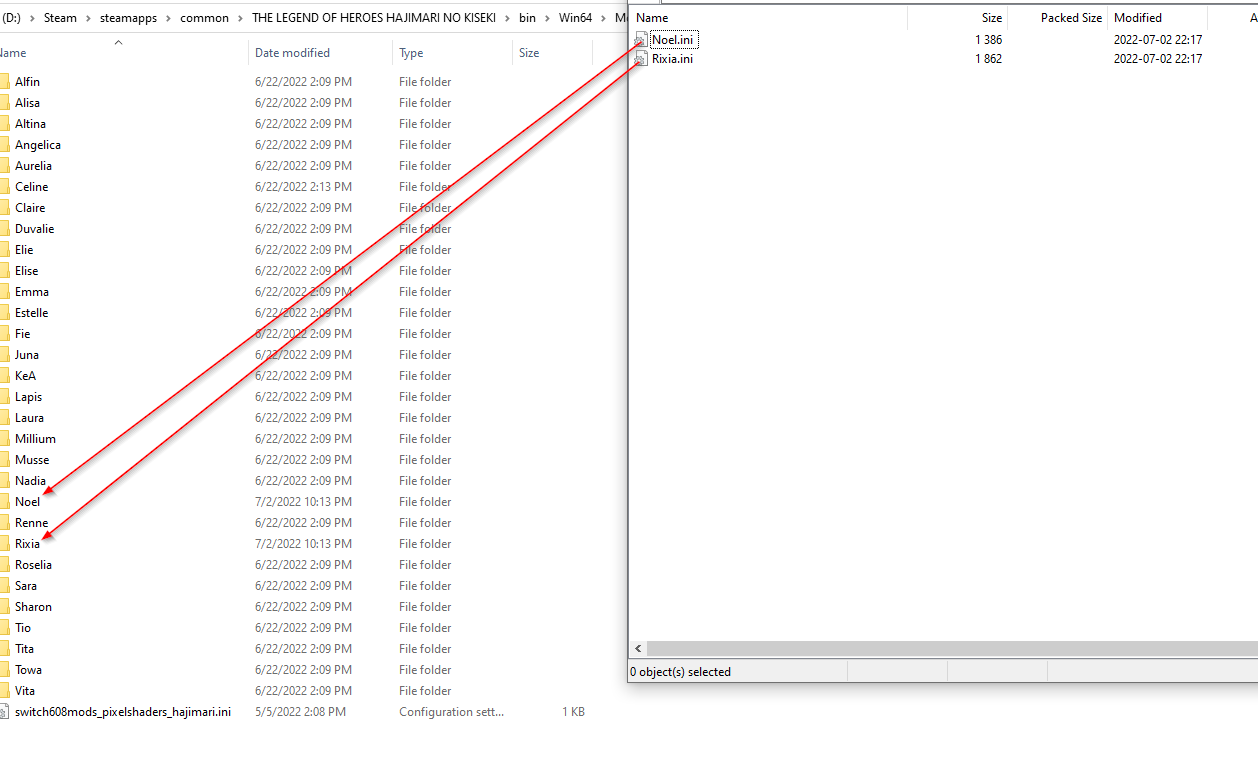Select the Rixia.ini file icon in the archive window

641,59
